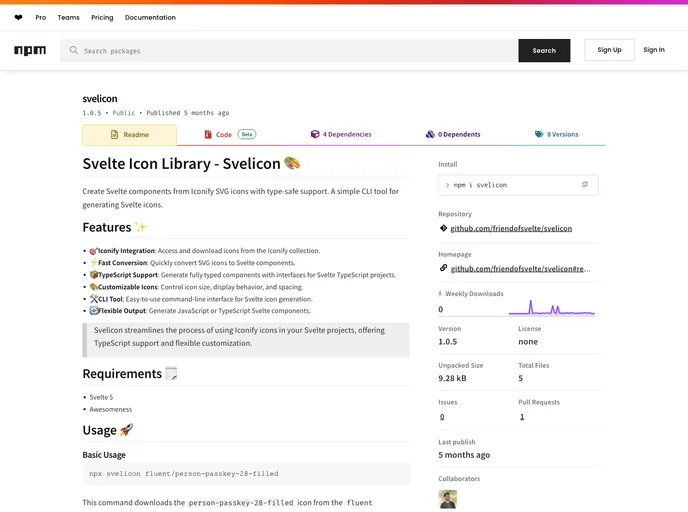
Task: Click the npx svelicon code block
Action: pos(246,474)
